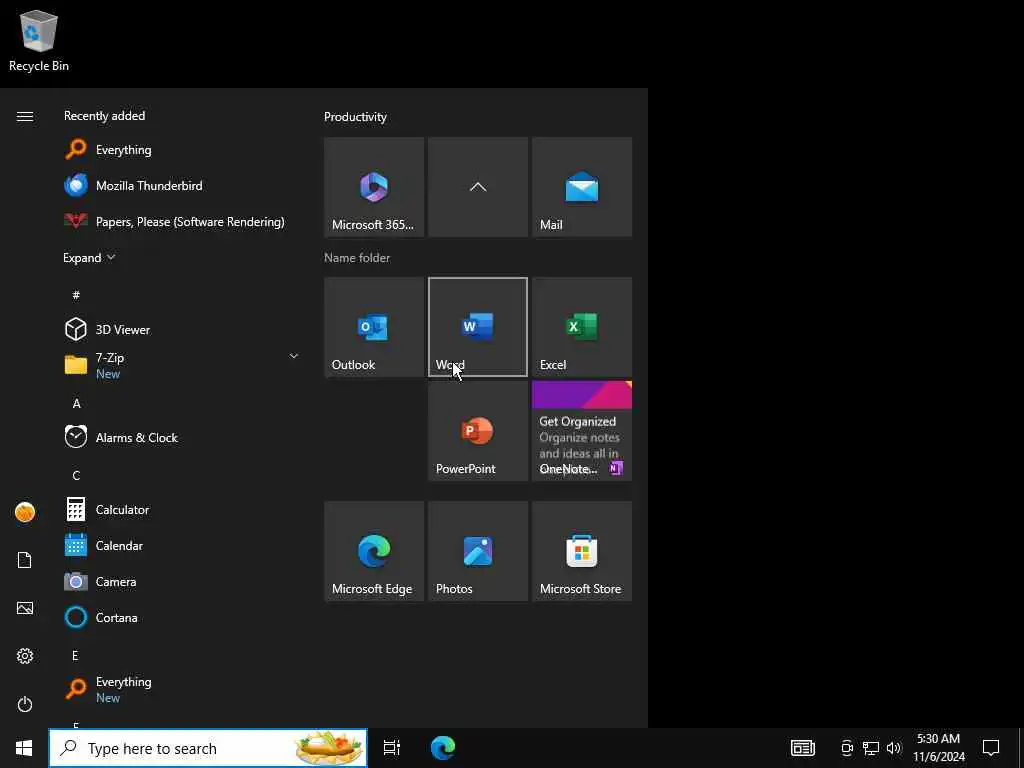Launch the Calculator app
Screen dimensions: 1024x768
point(181,509)
